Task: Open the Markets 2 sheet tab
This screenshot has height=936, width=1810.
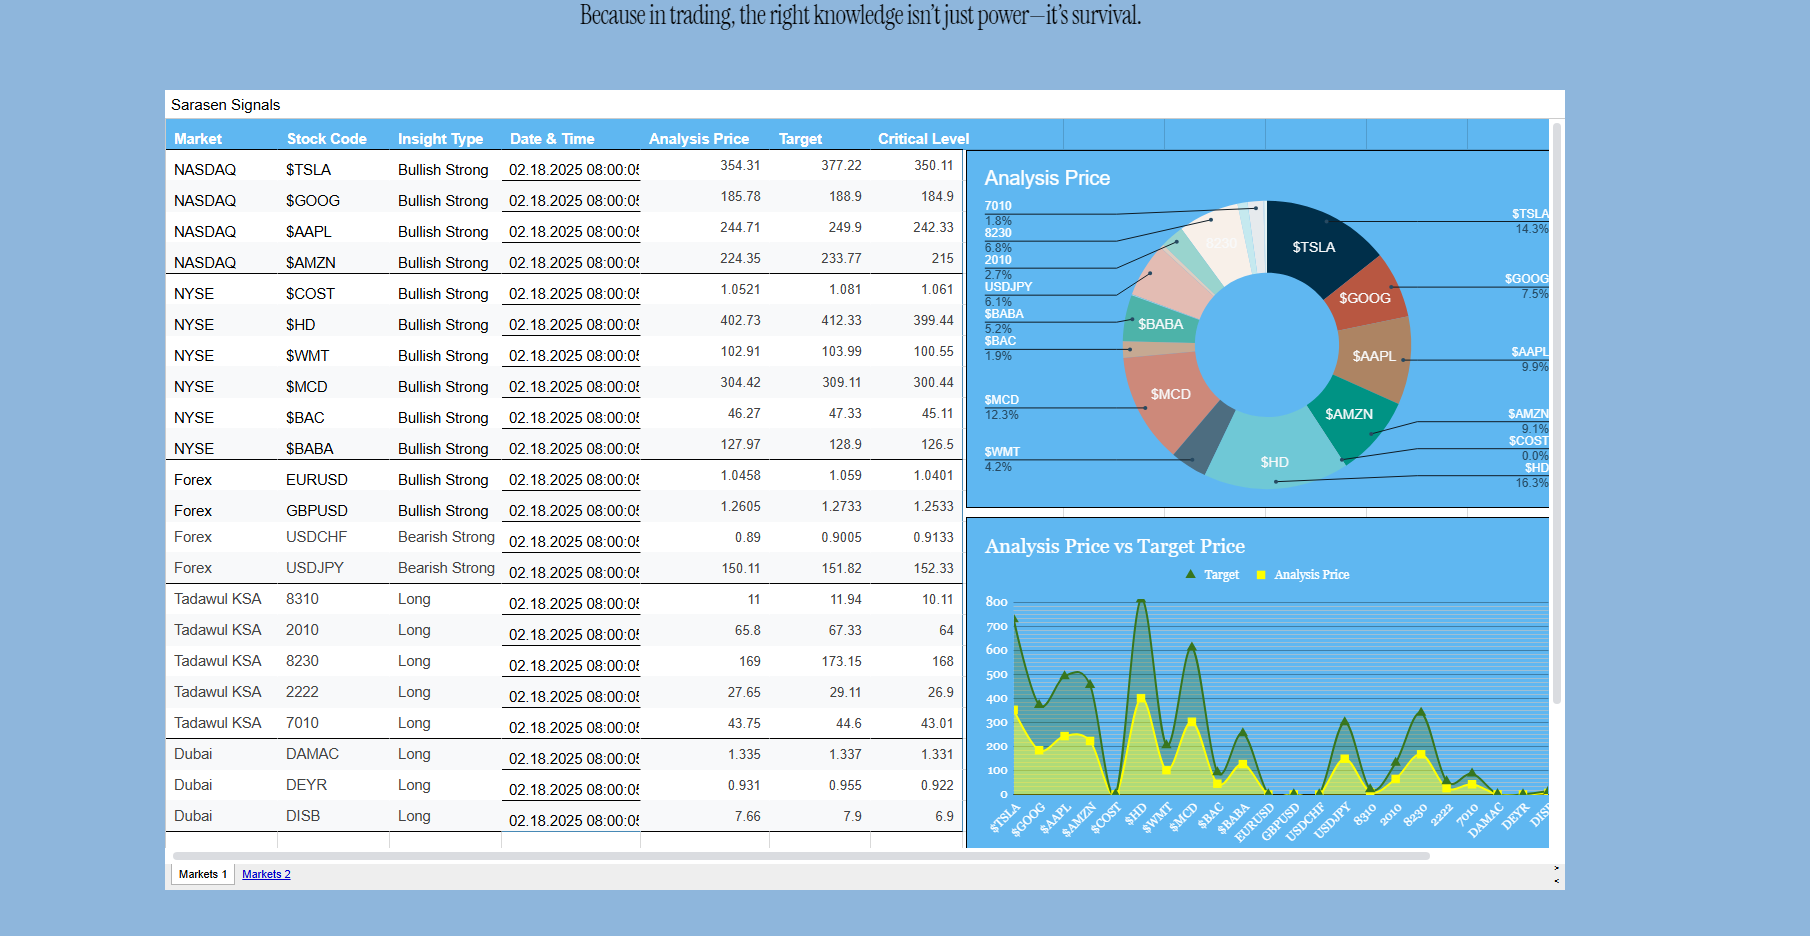Action: 266,874
